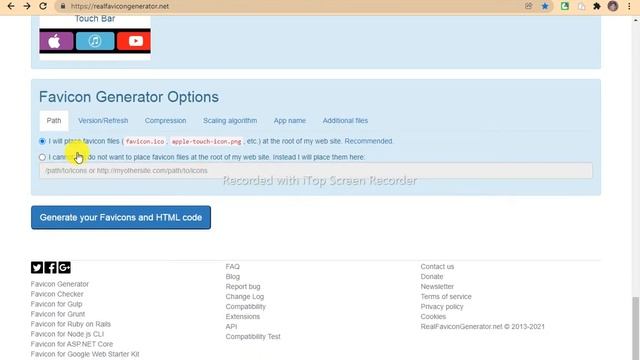The image size is (640, 360).
Task: Go back with the browser back arrow
Action: point(11,6)
